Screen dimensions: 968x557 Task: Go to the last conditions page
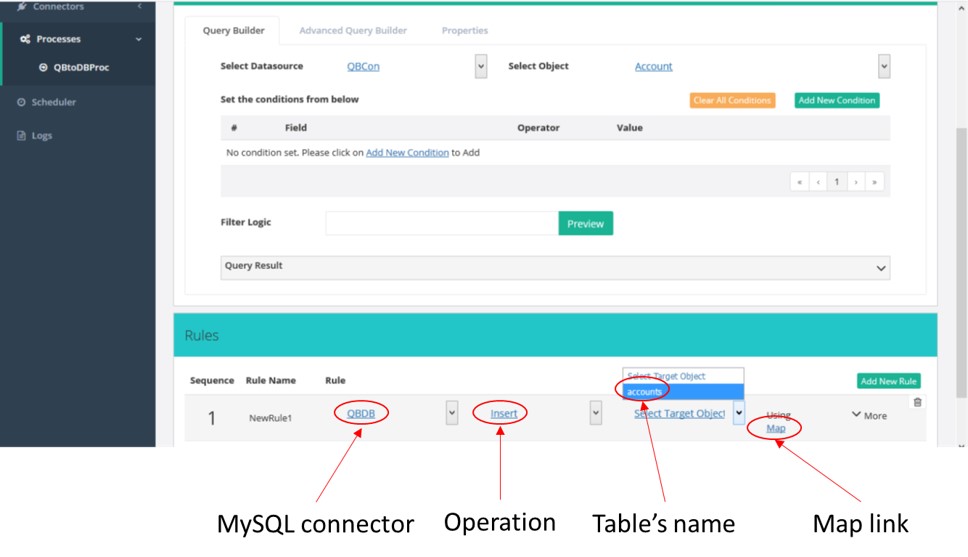coord(876,182)
